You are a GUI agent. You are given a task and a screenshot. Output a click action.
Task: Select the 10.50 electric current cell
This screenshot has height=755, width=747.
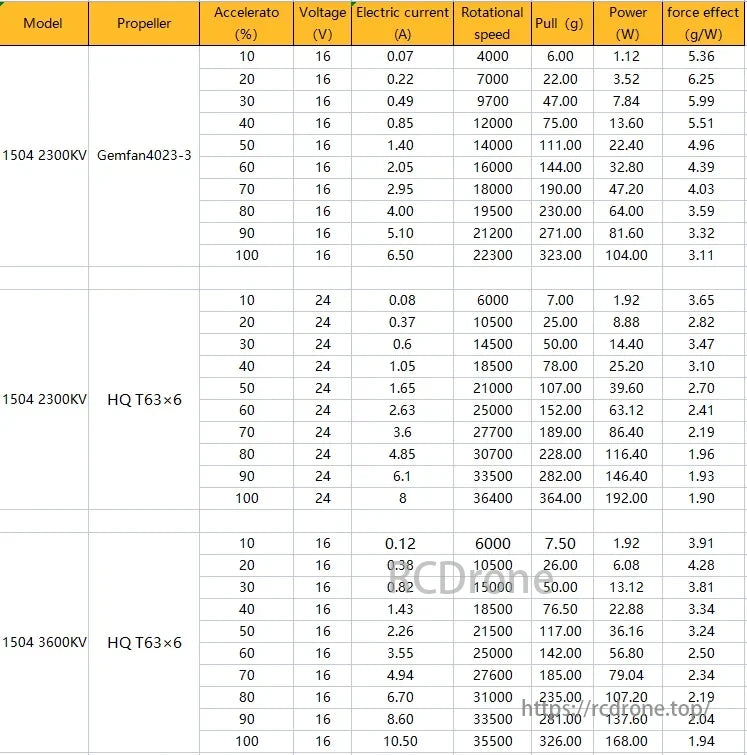tap(402, 741)
